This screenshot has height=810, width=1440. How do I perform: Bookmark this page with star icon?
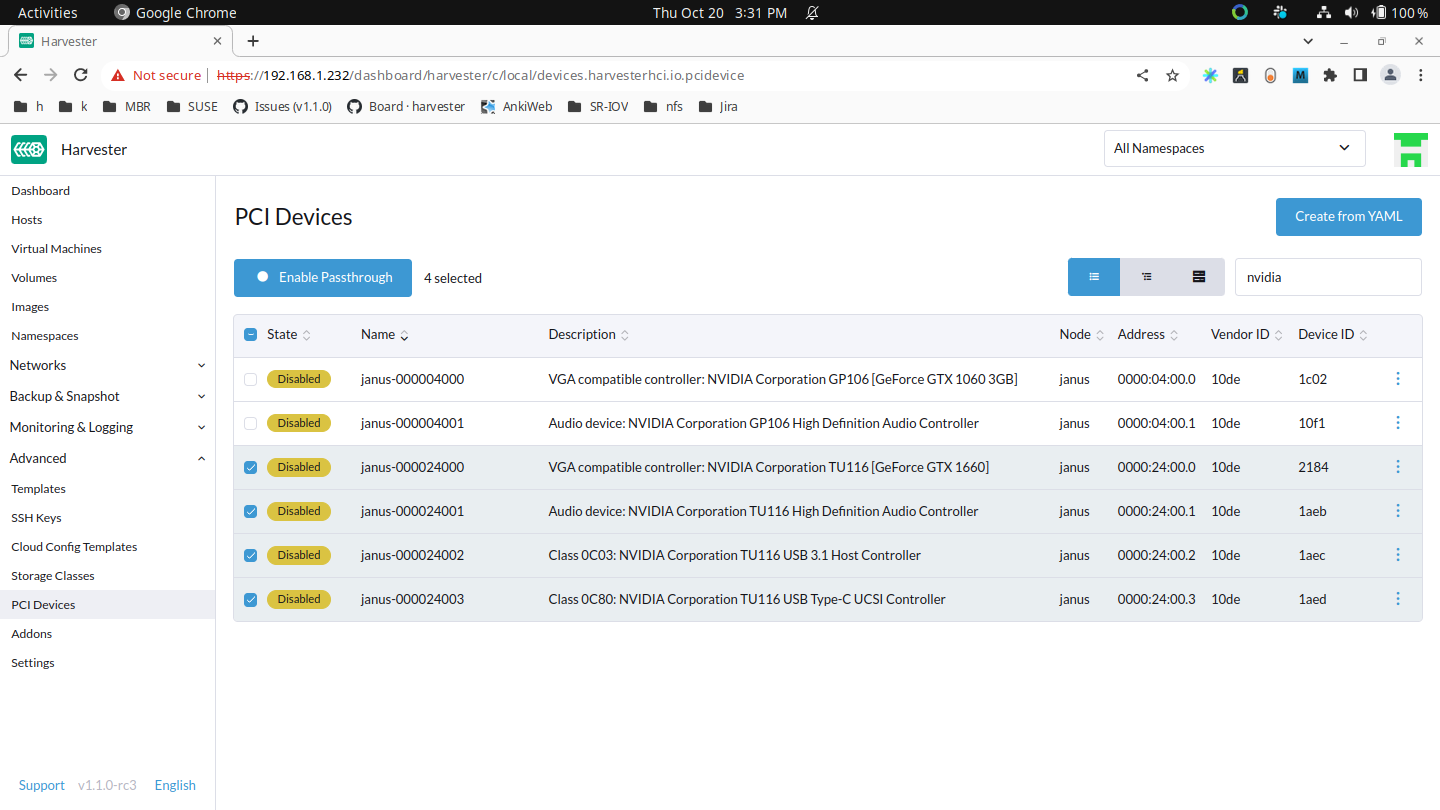(1172, 75)
